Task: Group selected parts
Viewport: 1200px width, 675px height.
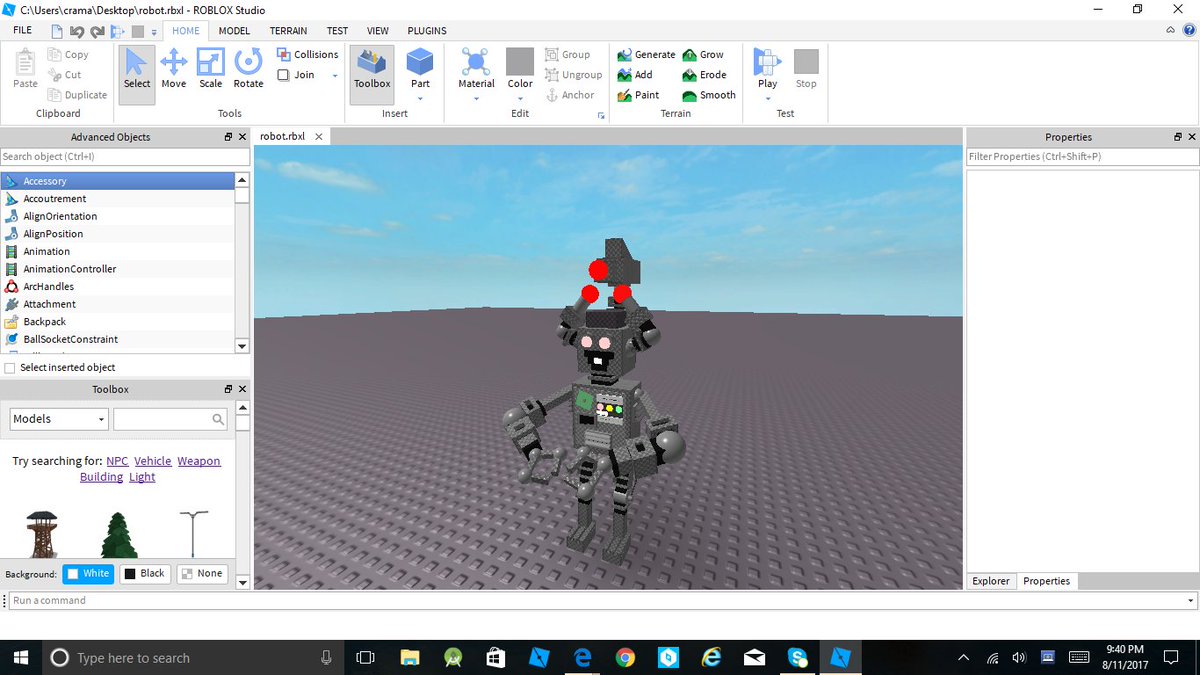Action: pyautogui.click(x=568, y=55)
